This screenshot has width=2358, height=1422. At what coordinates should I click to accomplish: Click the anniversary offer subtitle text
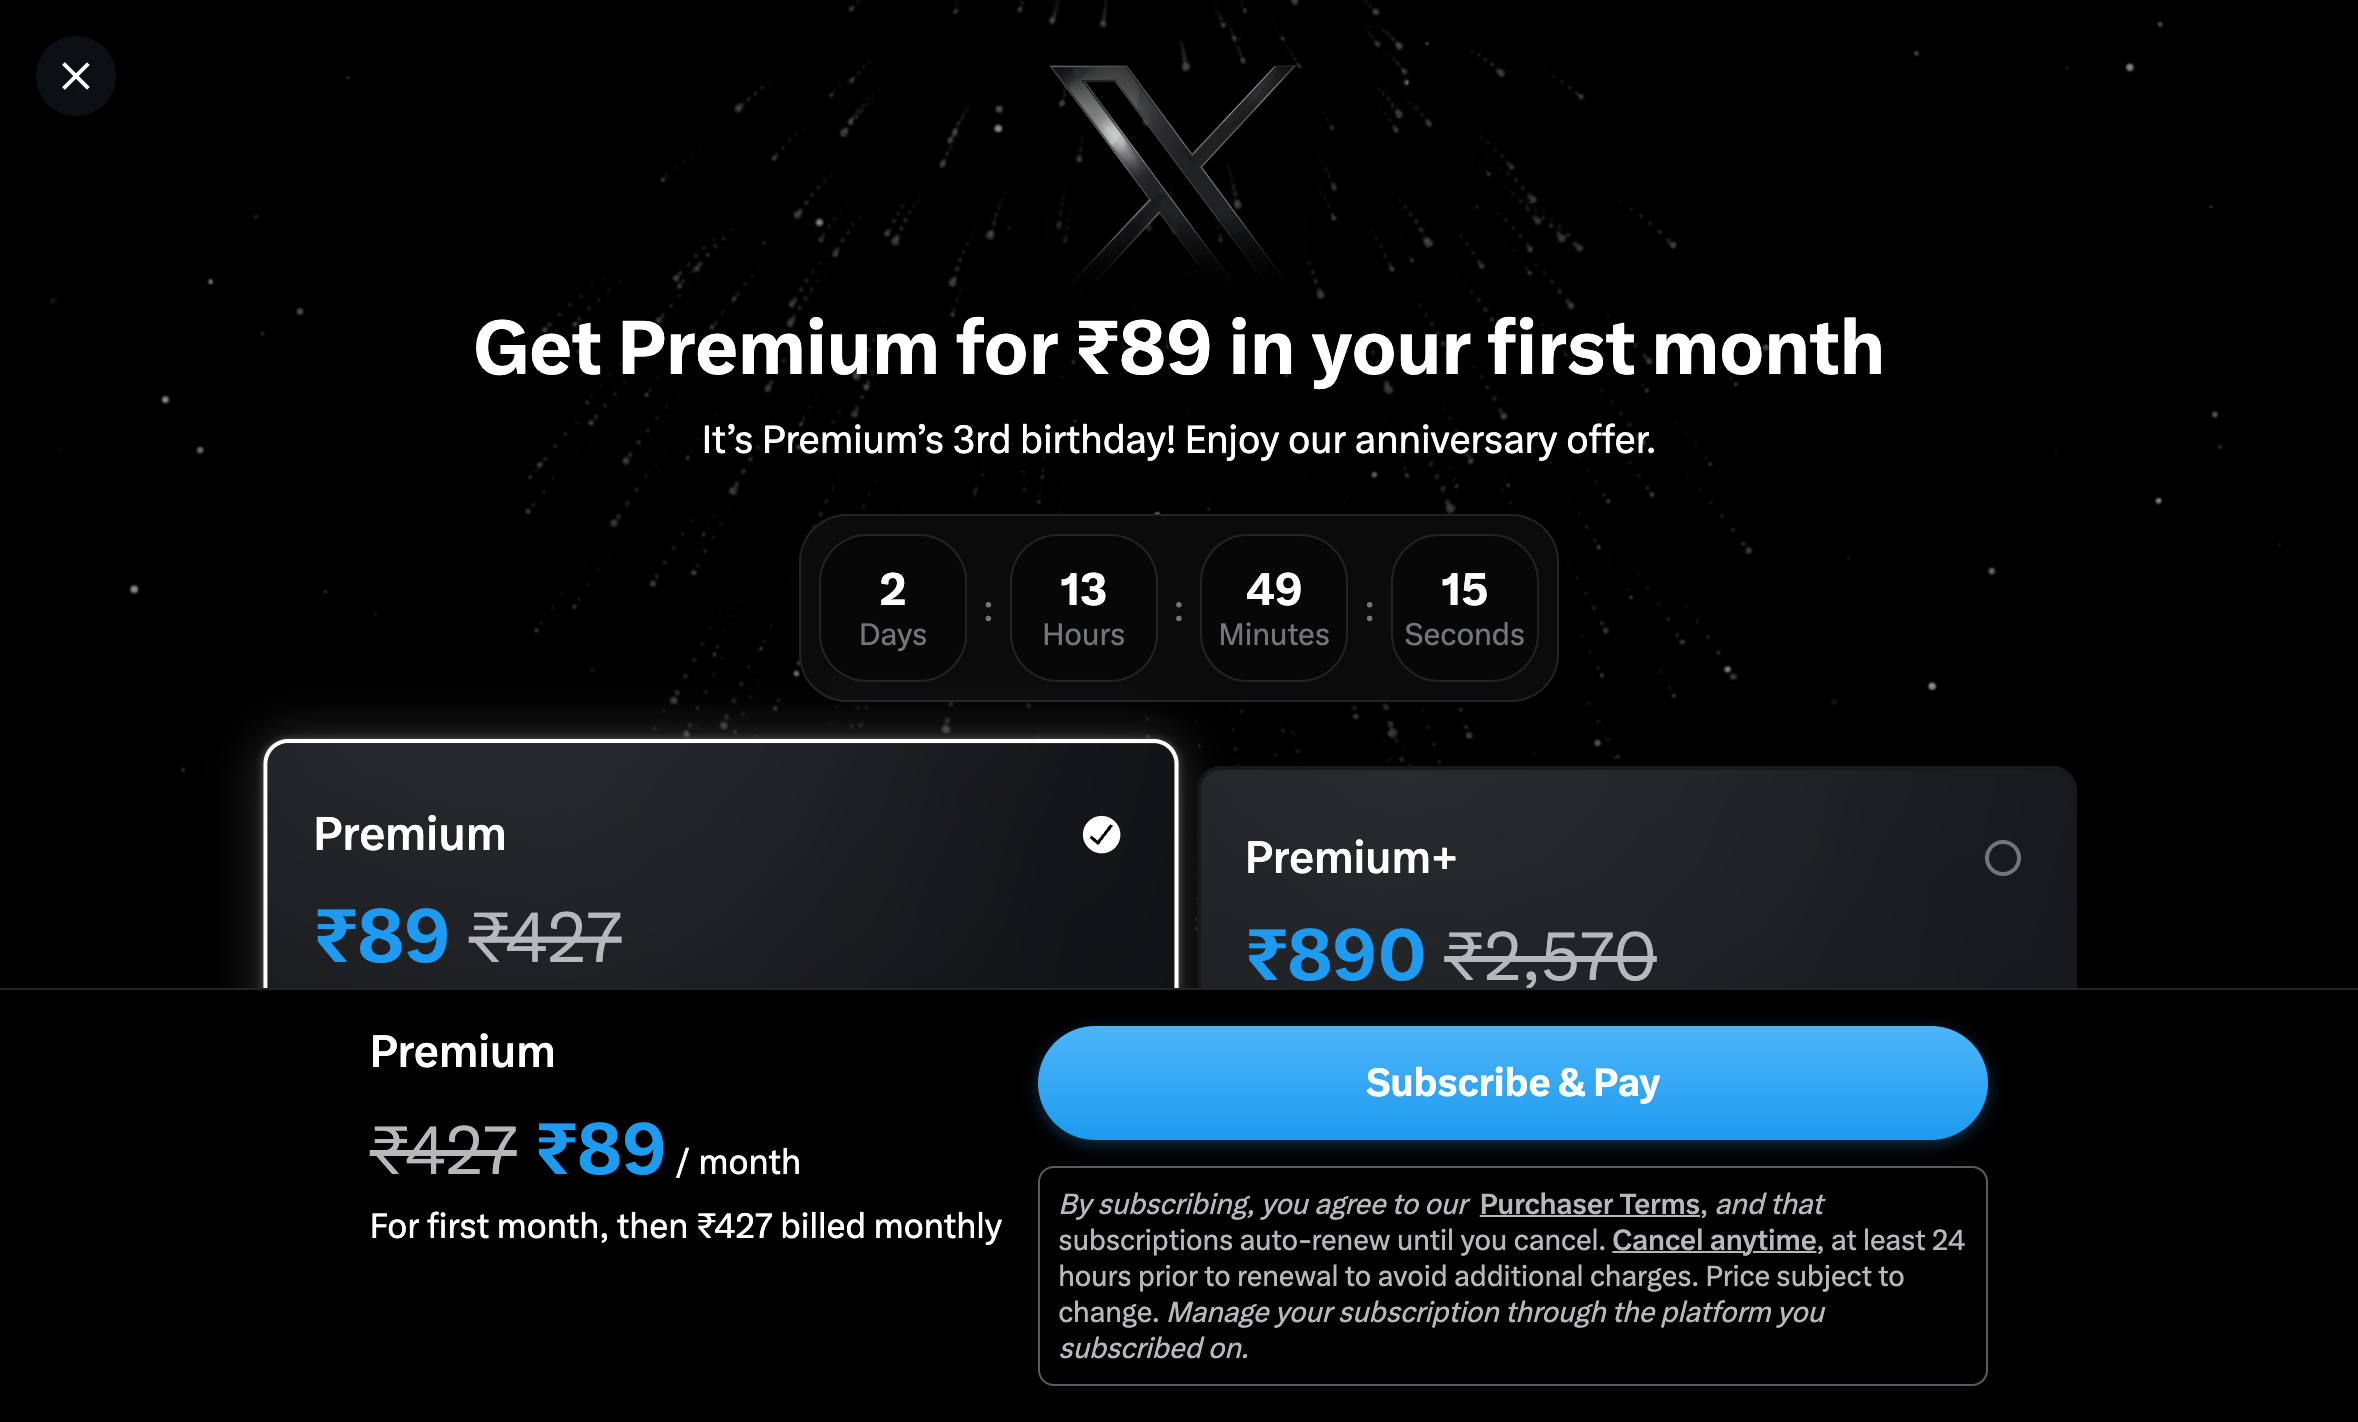click(x=1178, y=440)
